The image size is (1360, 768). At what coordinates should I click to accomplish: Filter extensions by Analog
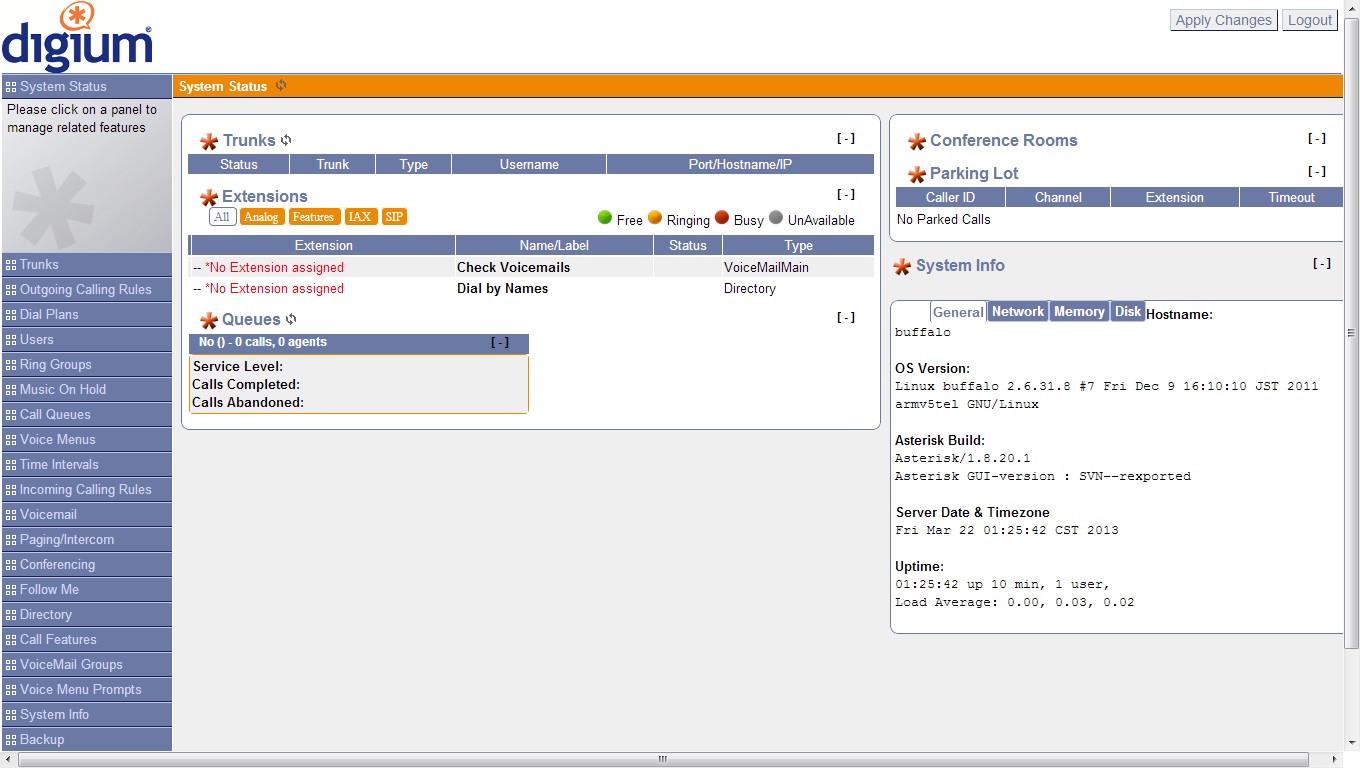coord(261,217)
